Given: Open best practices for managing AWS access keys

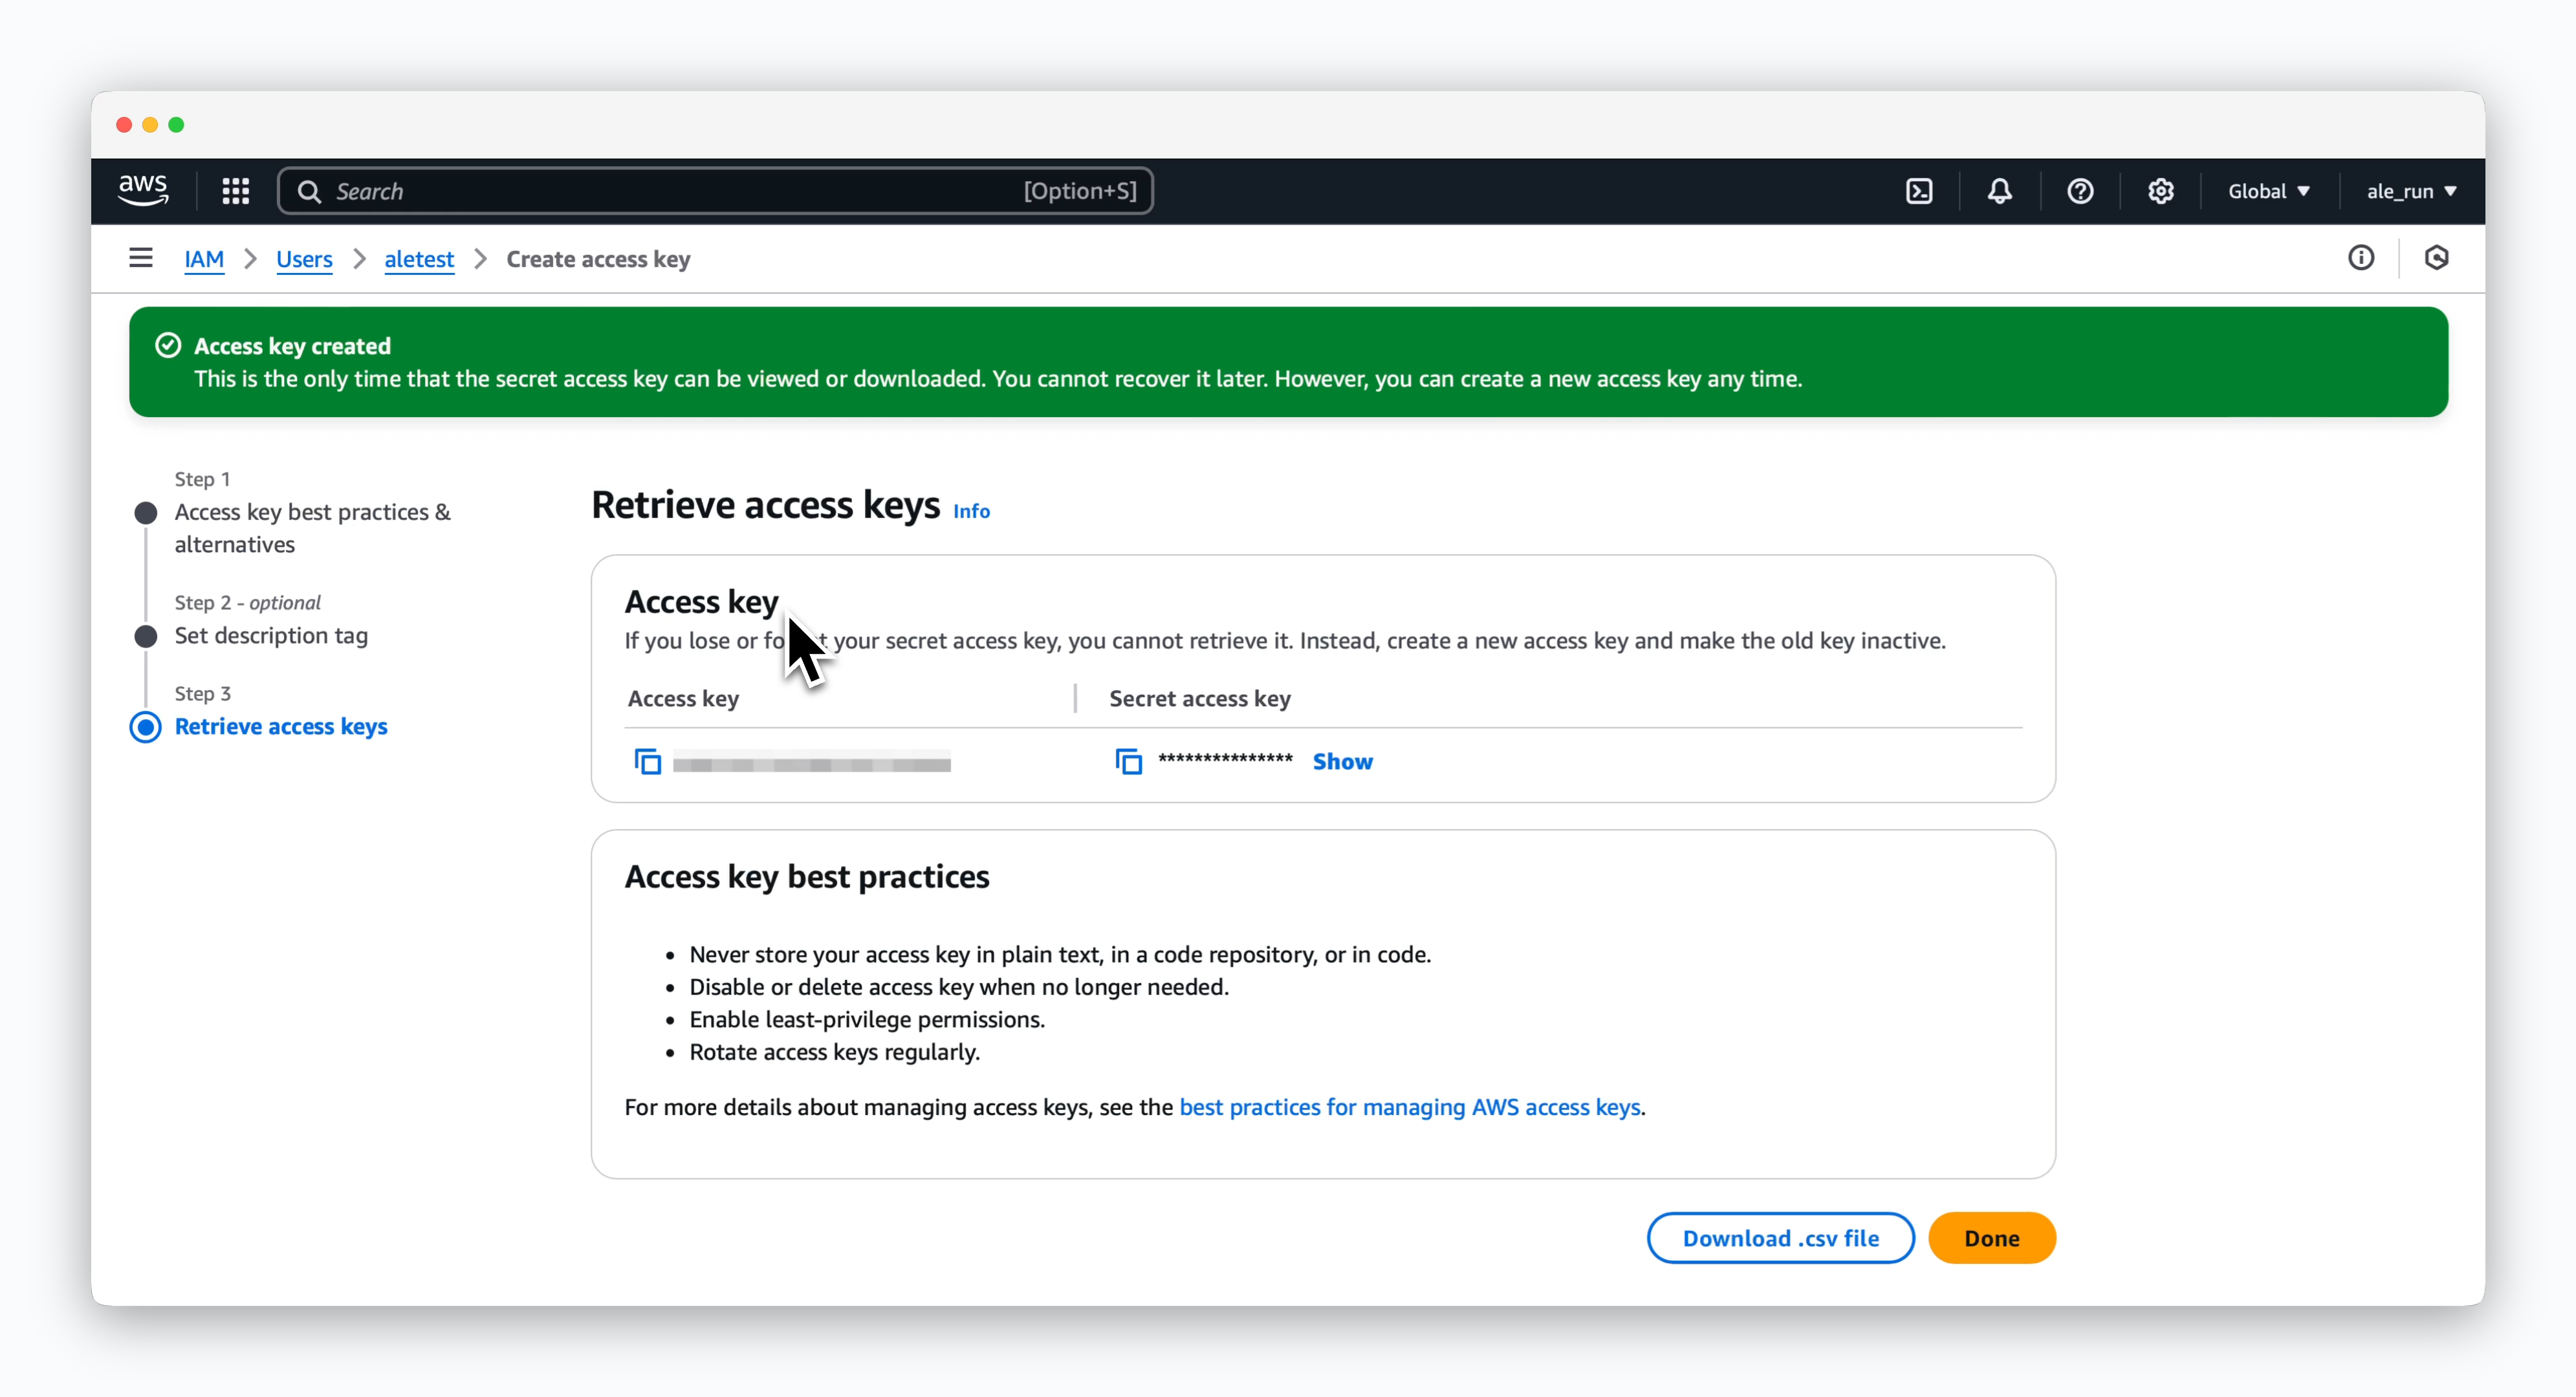Looking at the screenshot, I should (1410, 1107).
